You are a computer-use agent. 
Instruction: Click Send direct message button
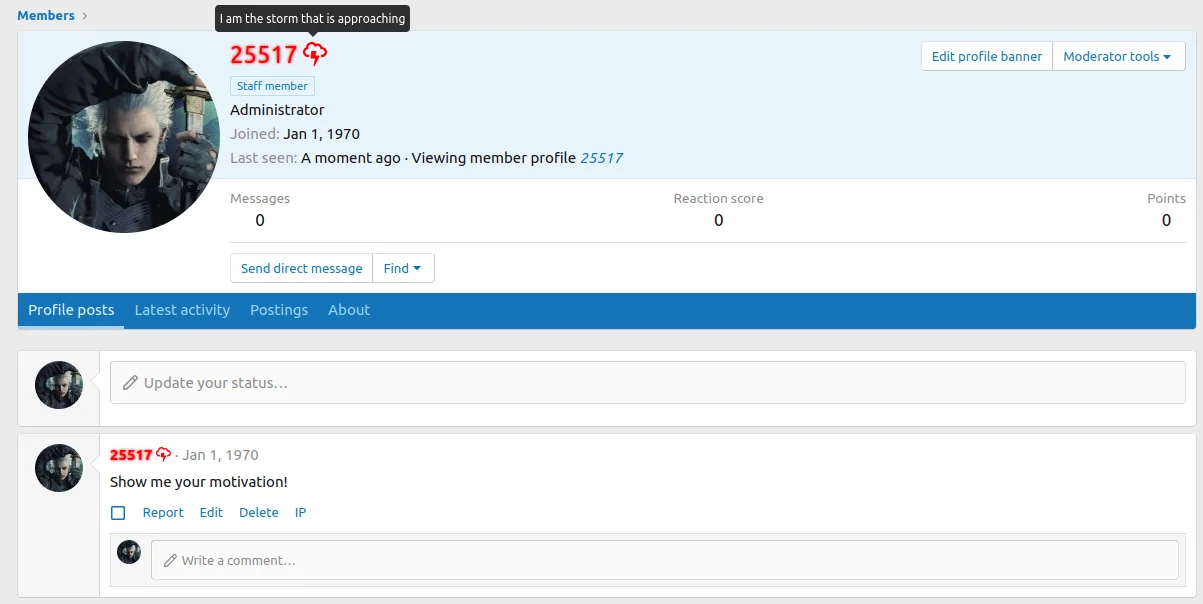301,269
